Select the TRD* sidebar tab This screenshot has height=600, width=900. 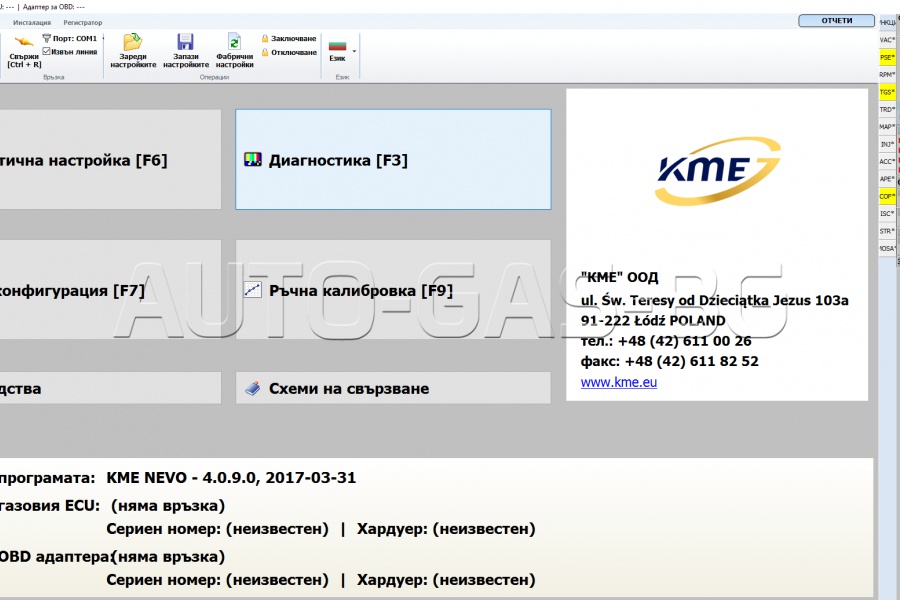click(887, 109)
